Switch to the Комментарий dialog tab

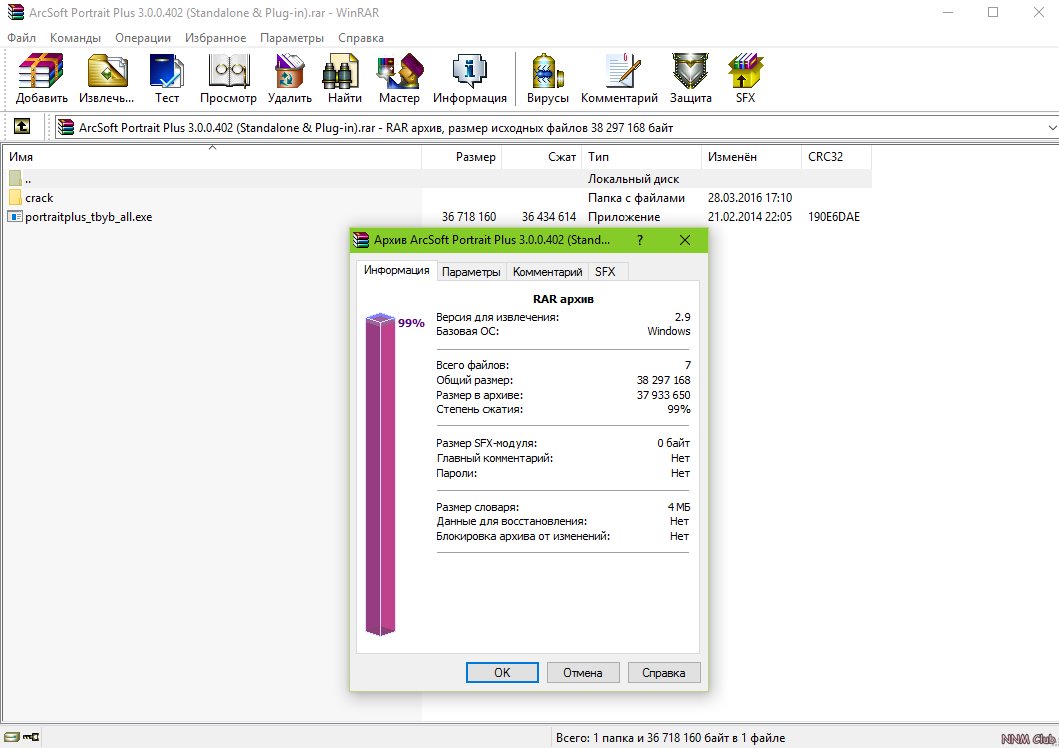pyautogui.click(x=547, y=272)
